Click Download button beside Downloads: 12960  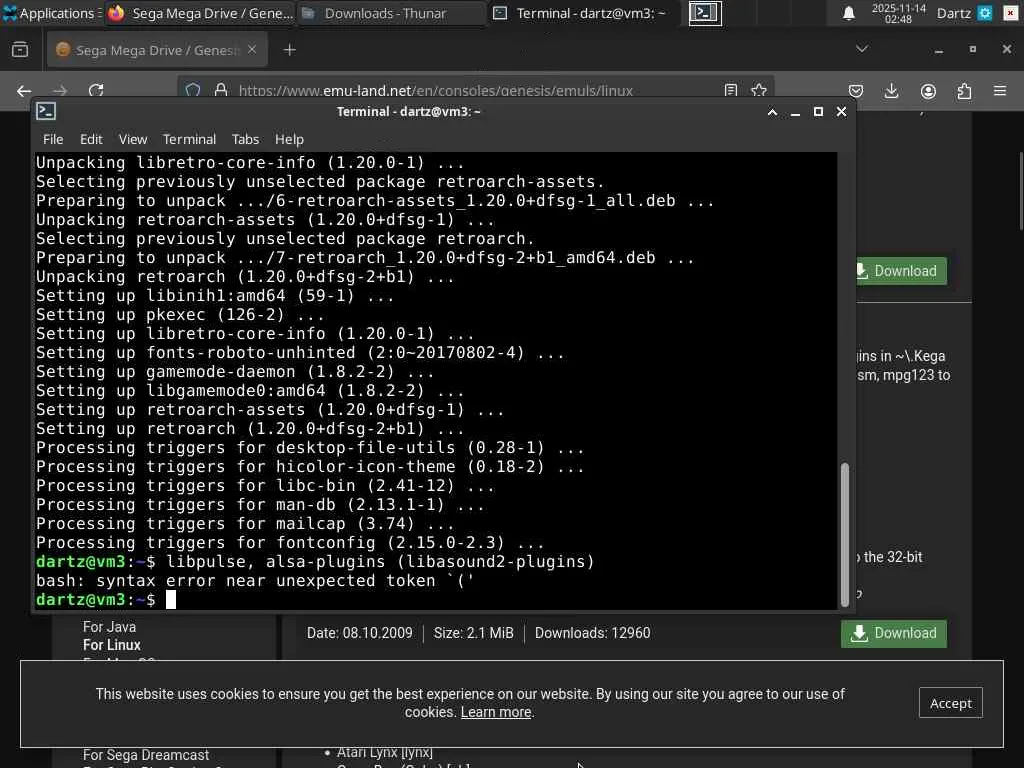(x=893, y=633)
